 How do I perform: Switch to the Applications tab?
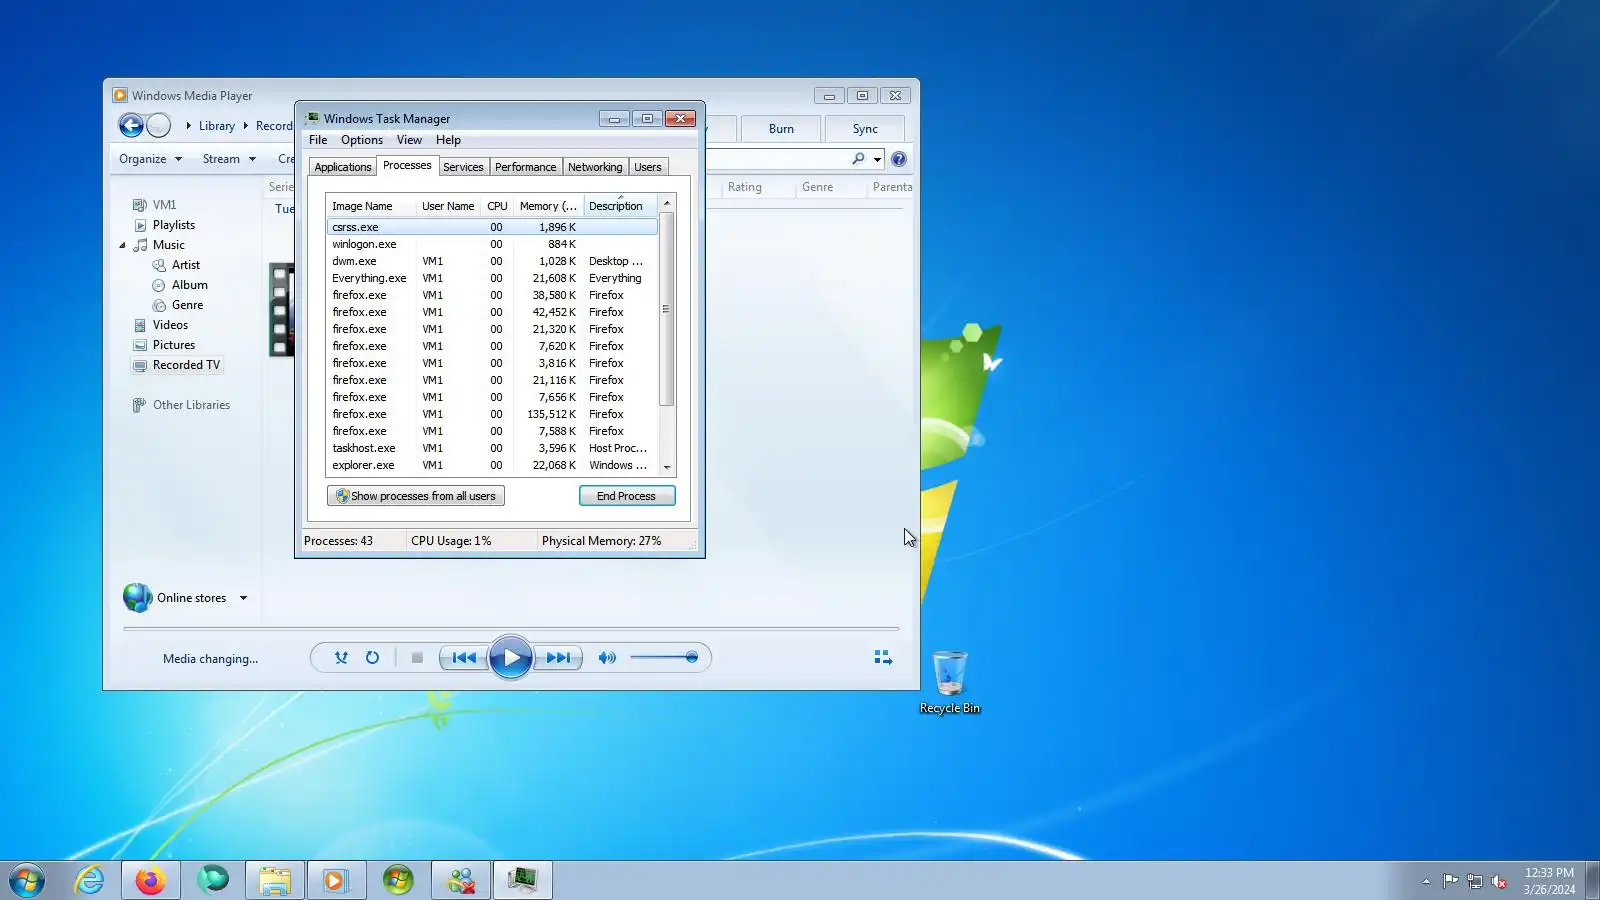coord(342,167)
